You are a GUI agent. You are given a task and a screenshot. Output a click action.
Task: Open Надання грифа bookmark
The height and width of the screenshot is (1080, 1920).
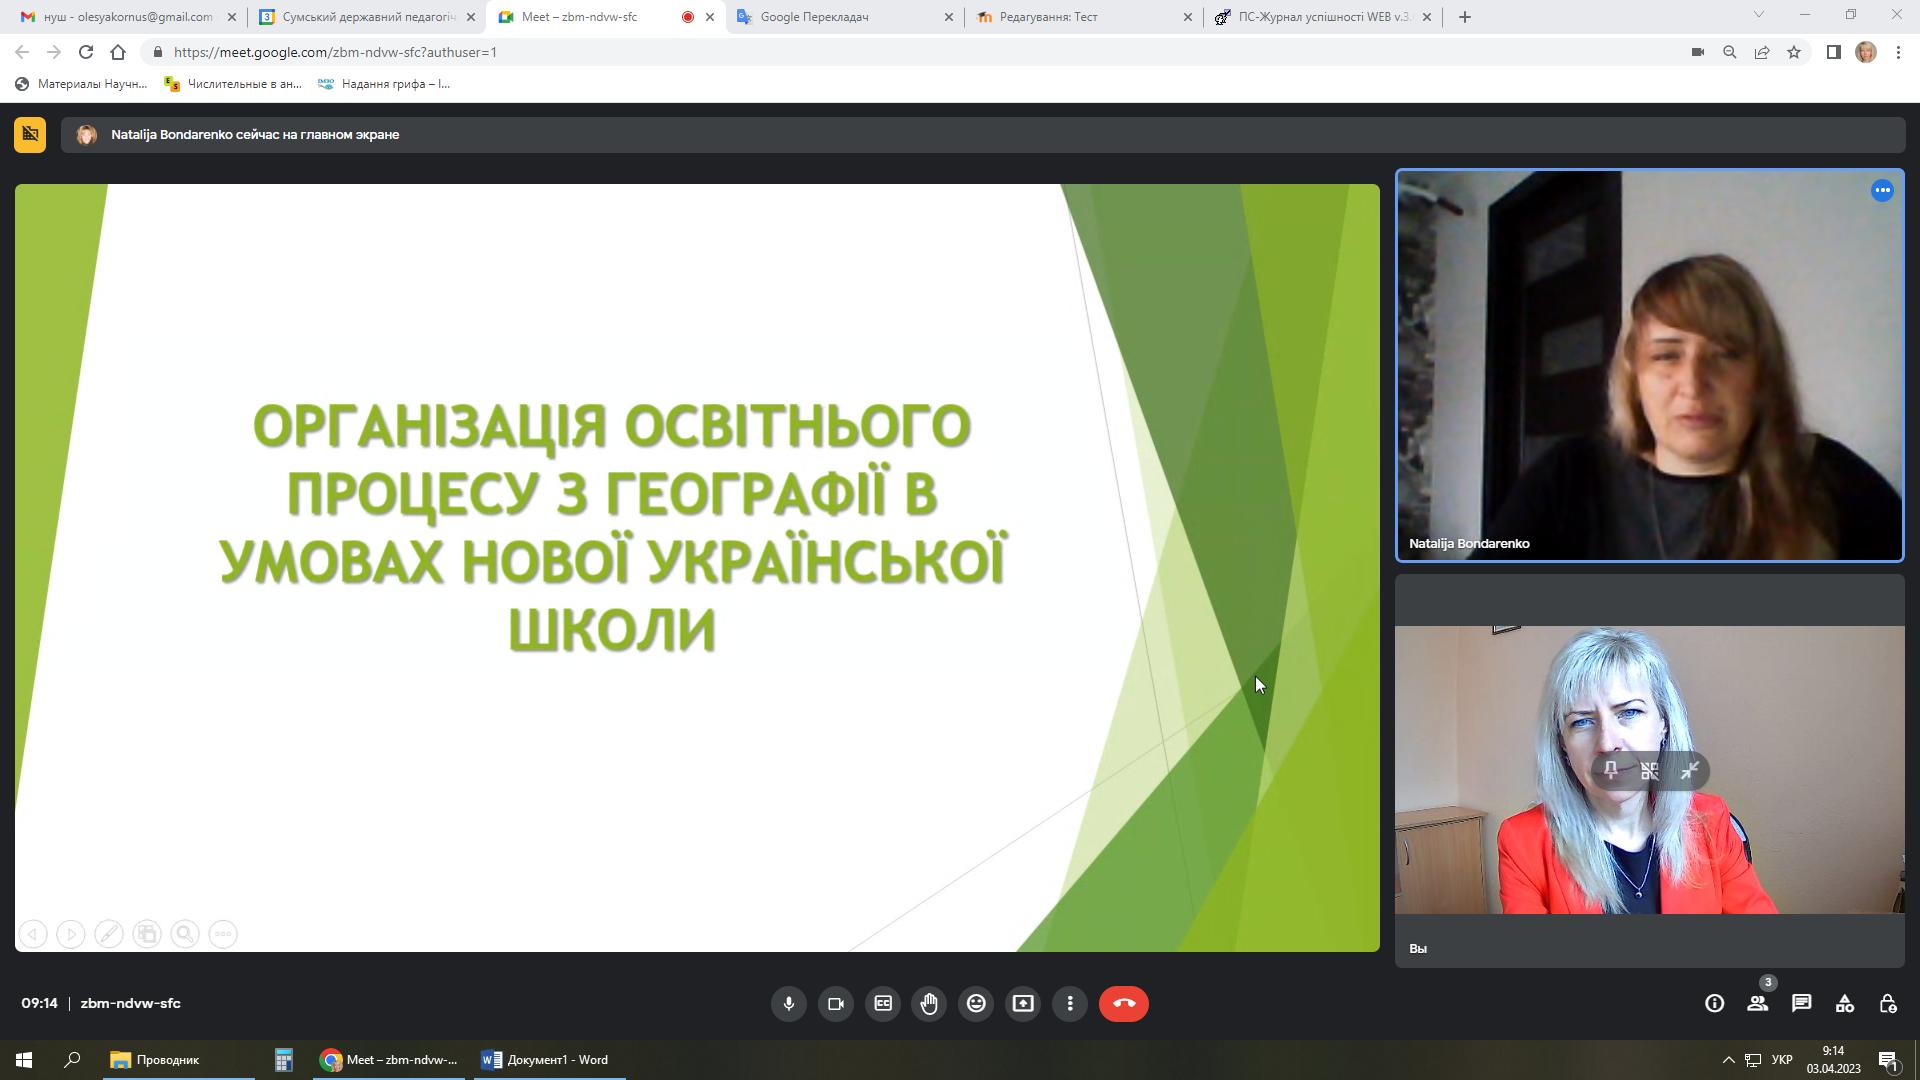(x=384, y=84)
